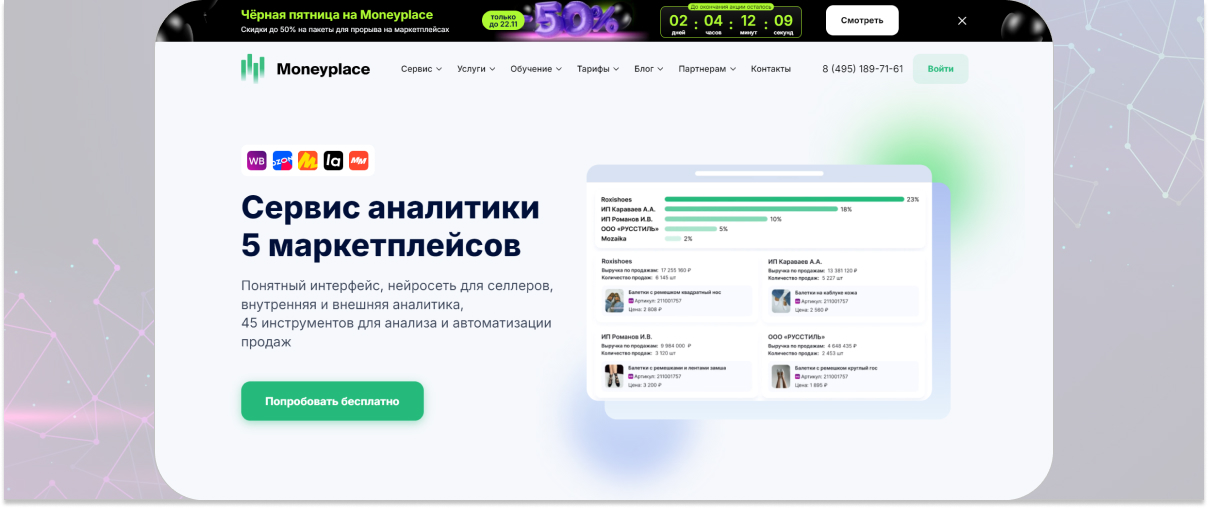This screenshot has width=1208, height=508.
Task: Click the orange Megamarket icon
Action: (x=359, y=160)
